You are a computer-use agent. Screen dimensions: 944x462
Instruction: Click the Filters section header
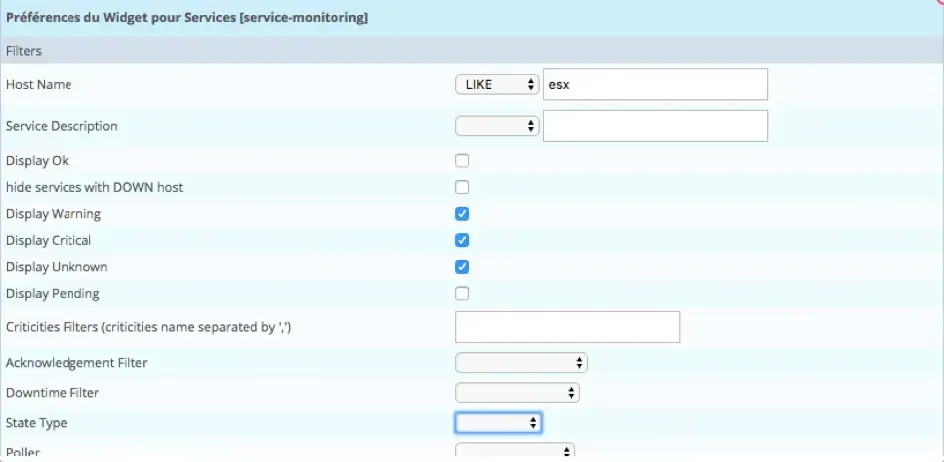[472, 51]
